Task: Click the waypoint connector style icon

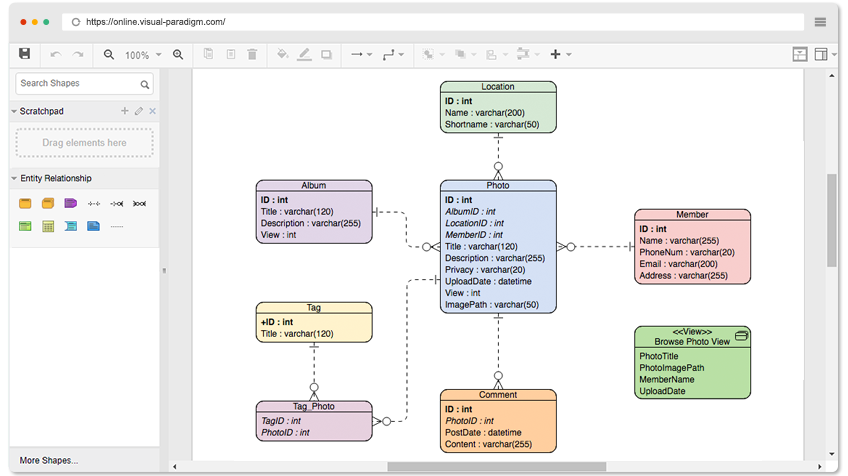Action: (388, 55)
